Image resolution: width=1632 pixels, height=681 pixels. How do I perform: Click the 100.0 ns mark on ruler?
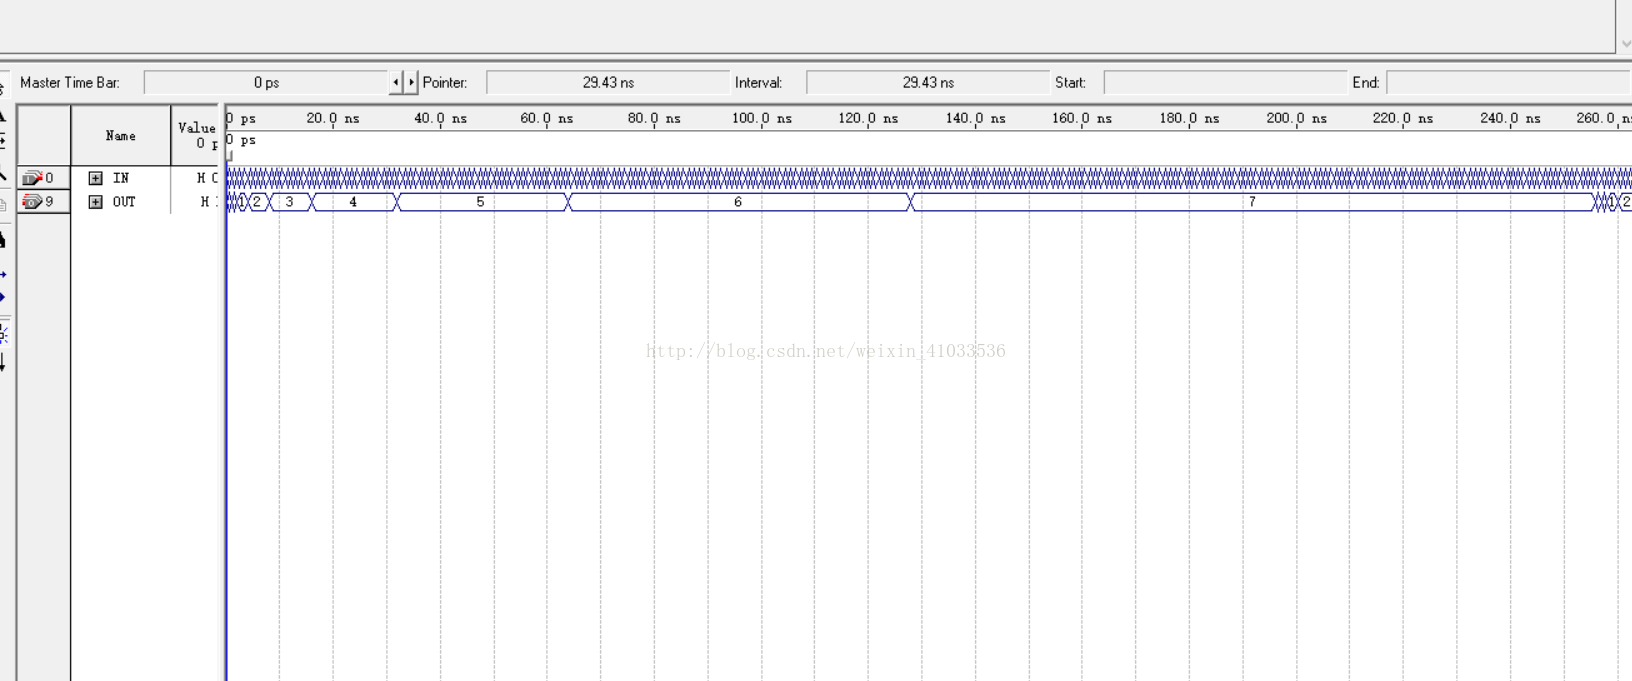click(x=762, y=118)
